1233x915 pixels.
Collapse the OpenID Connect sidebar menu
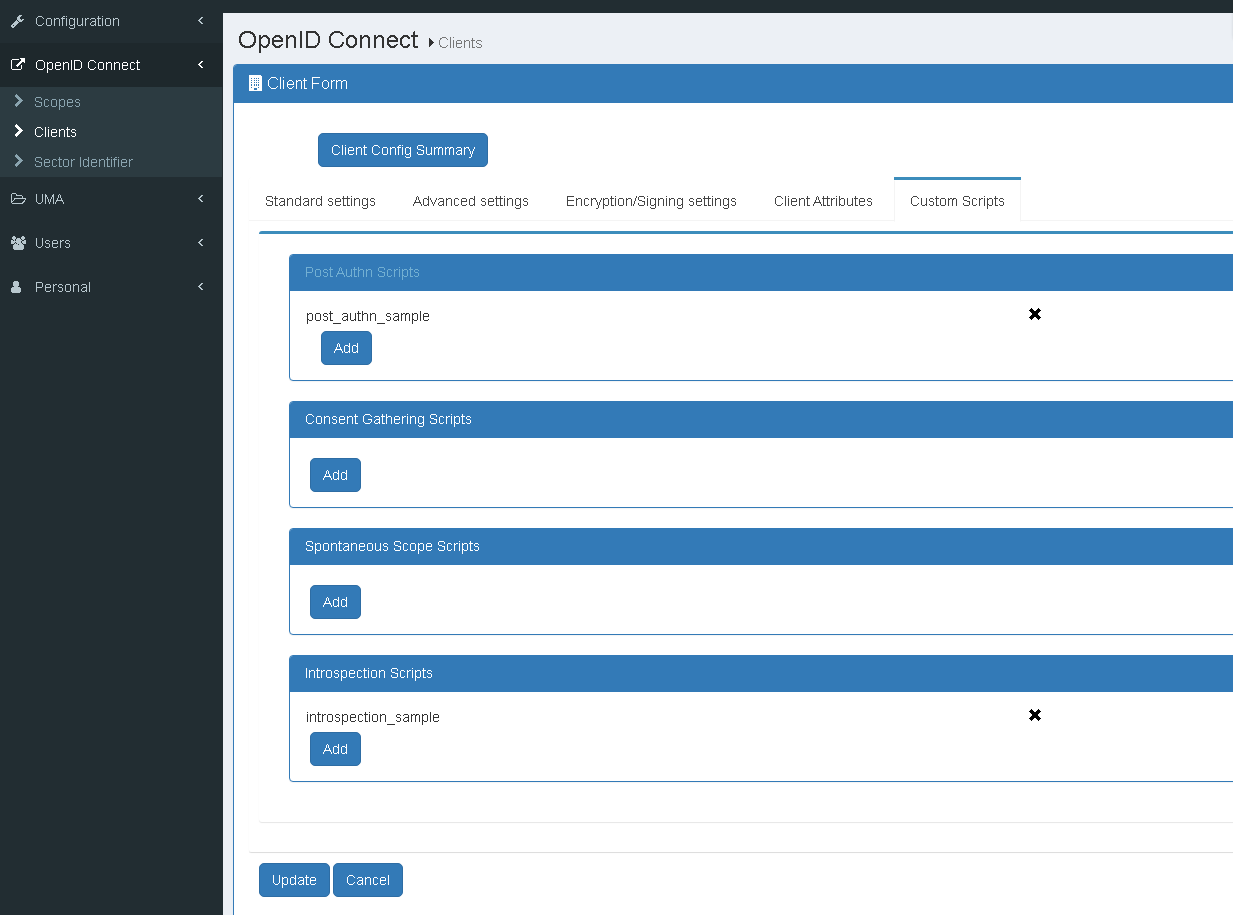coord(199,64)
